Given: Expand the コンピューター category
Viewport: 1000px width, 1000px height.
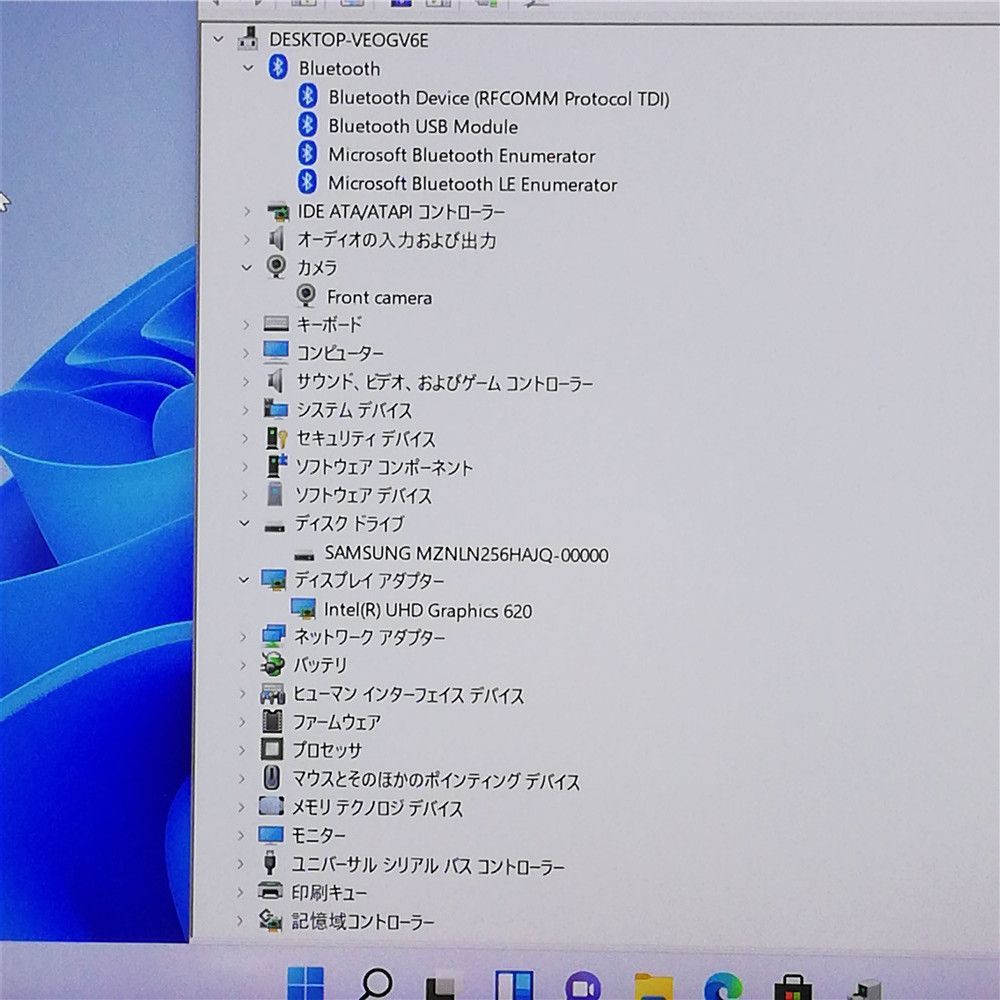Looking at the screenshot, I should [x=246, y=353].
